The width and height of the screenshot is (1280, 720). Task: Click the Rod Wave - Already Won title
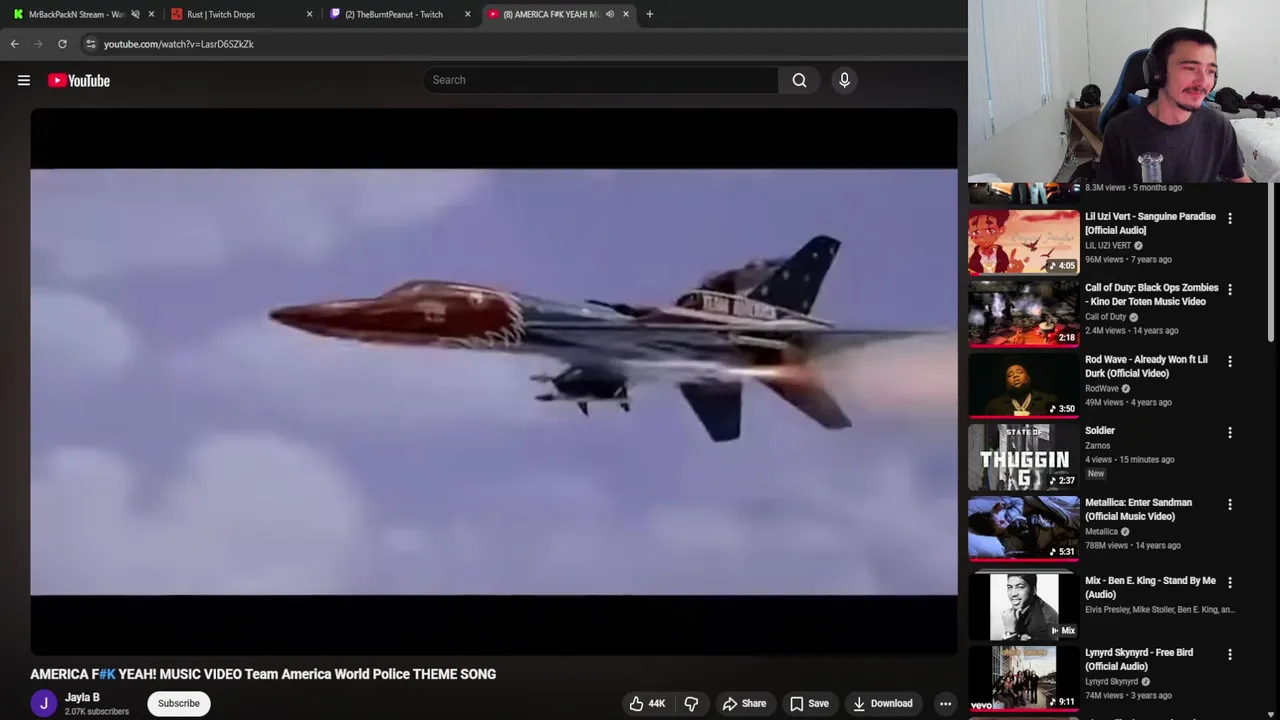1146,367
